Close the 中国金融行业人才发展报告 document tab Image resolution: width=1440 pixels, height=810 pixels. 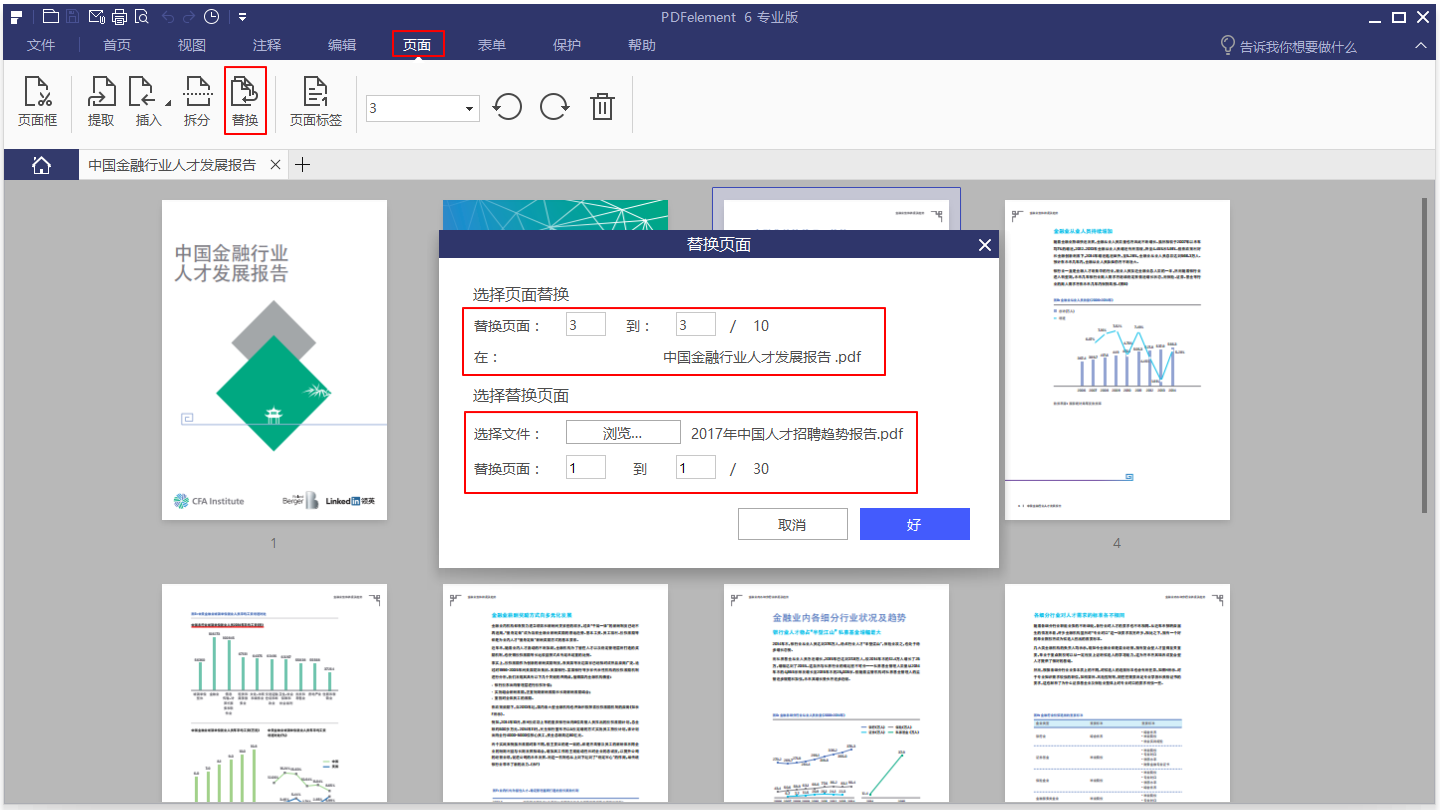[x=275, y=165]
